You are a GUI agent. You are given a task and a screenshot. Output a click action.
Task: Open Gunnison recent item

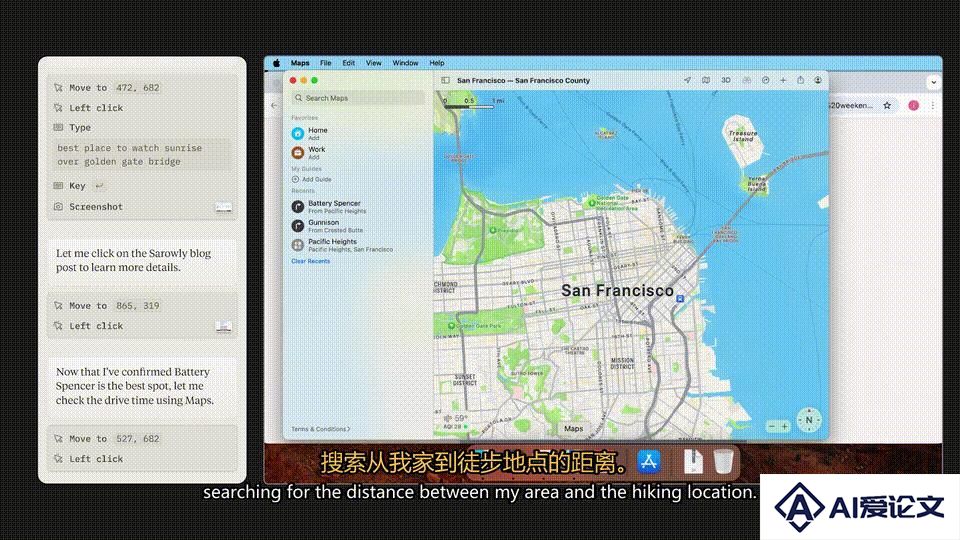(327, 226)
